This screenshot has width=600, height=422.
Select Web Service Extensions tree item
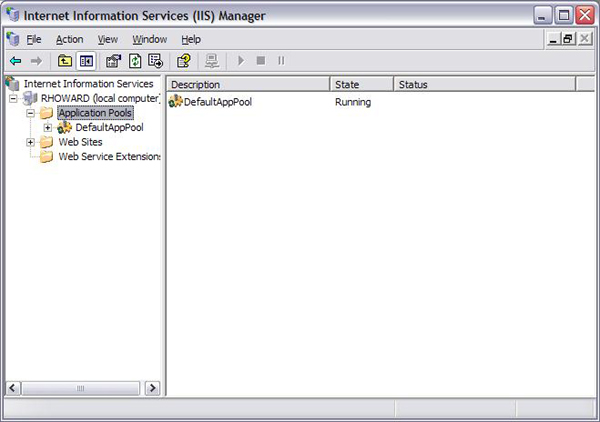click(x=109, y=156)
